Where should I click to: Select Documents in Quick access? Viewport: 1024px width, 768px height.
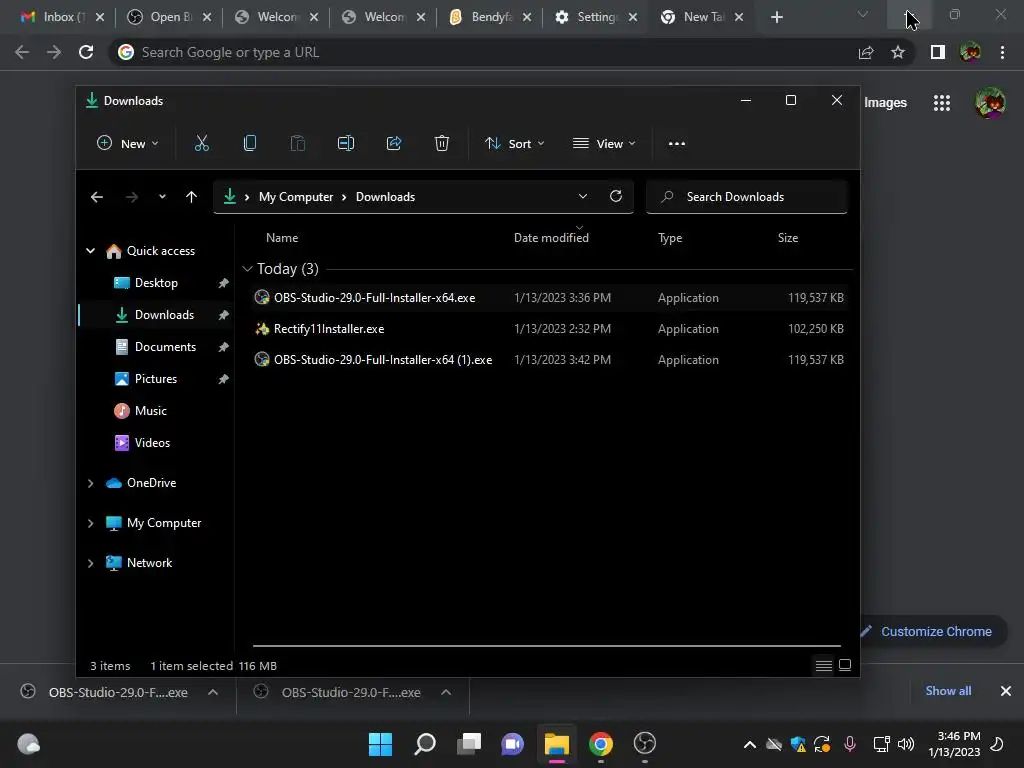(x=165, y=347)
